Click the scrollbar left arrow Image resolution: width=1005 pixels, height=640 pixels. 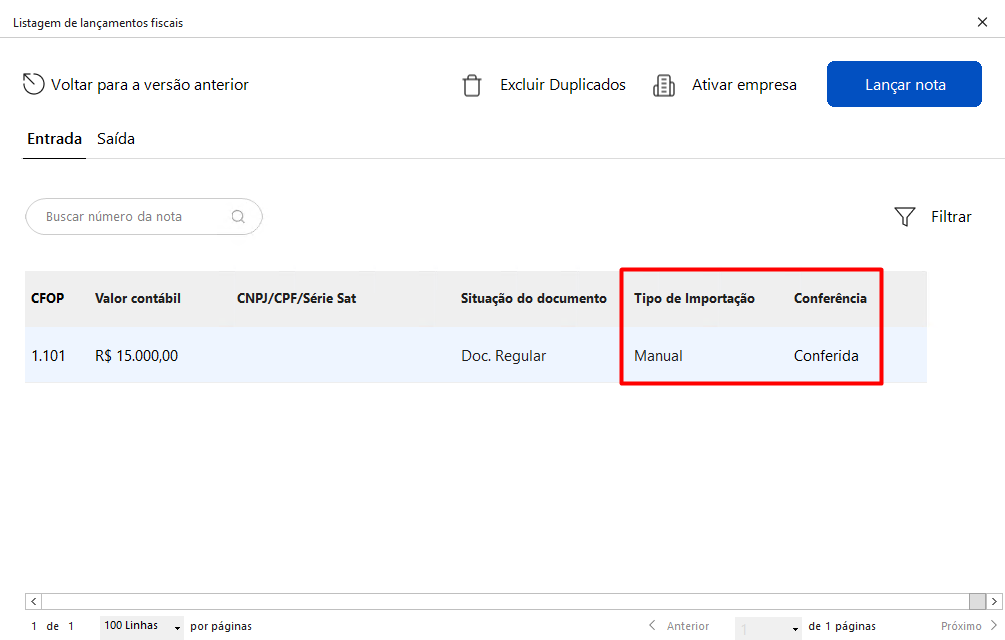(33, 601)
